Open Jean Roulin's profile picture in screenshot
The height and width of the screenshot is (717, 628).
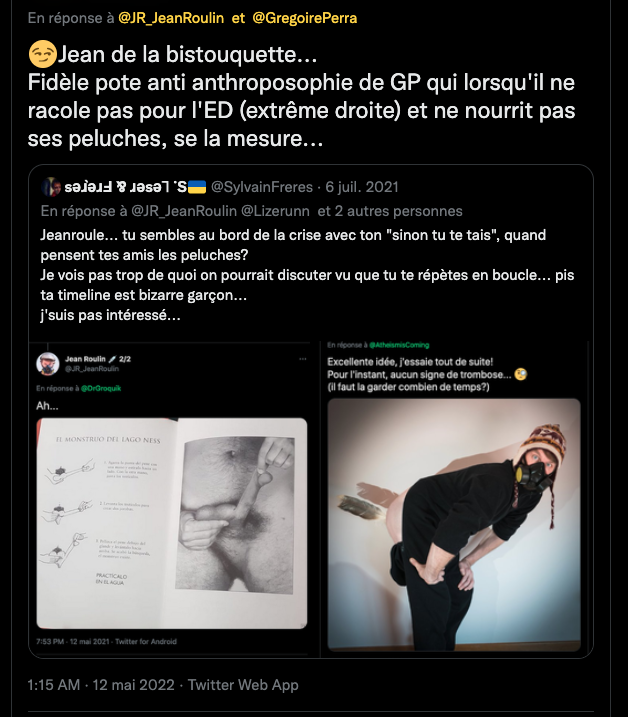click(48, 364)
